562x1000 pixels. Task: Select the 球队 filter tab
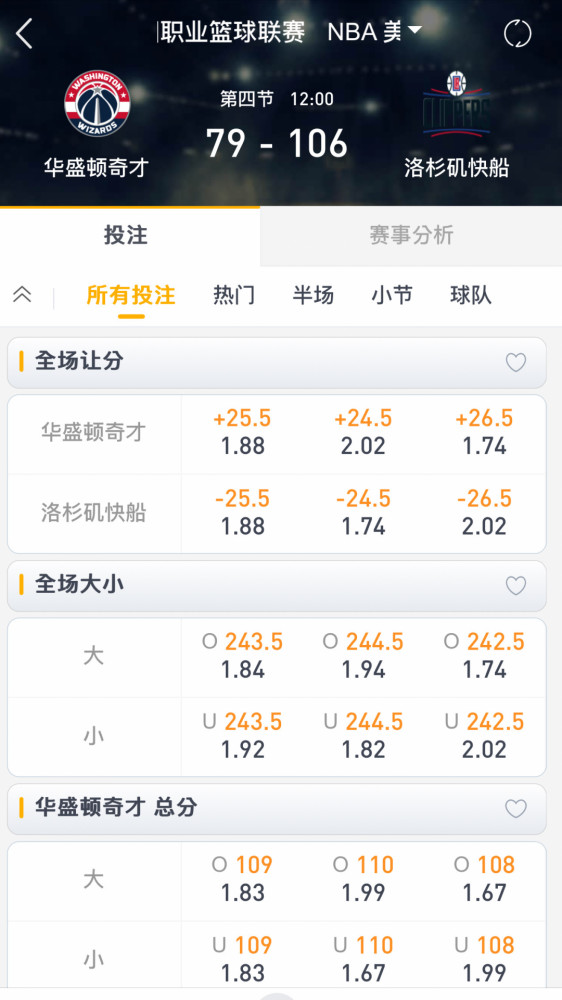[471, 295]
